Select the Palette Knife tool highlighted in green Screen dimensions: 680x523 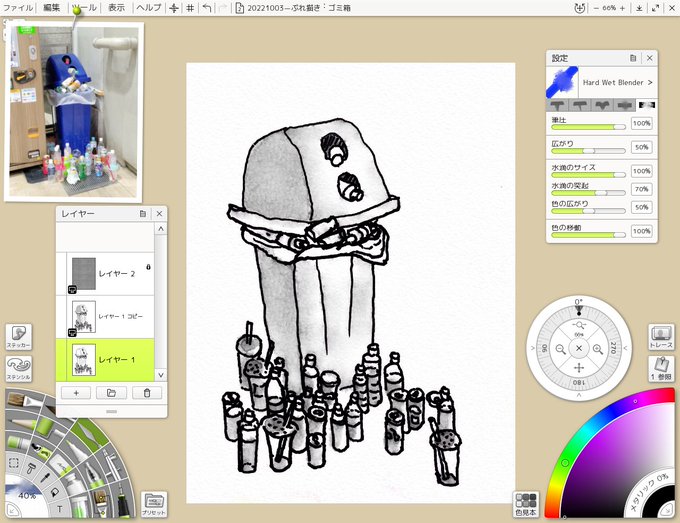tap(90, 435)
